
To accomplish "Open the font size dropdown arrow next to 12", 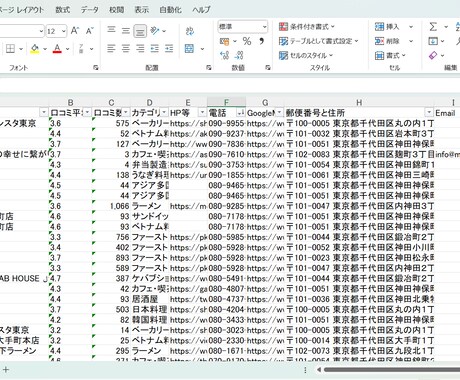I will tap(64, 31).
